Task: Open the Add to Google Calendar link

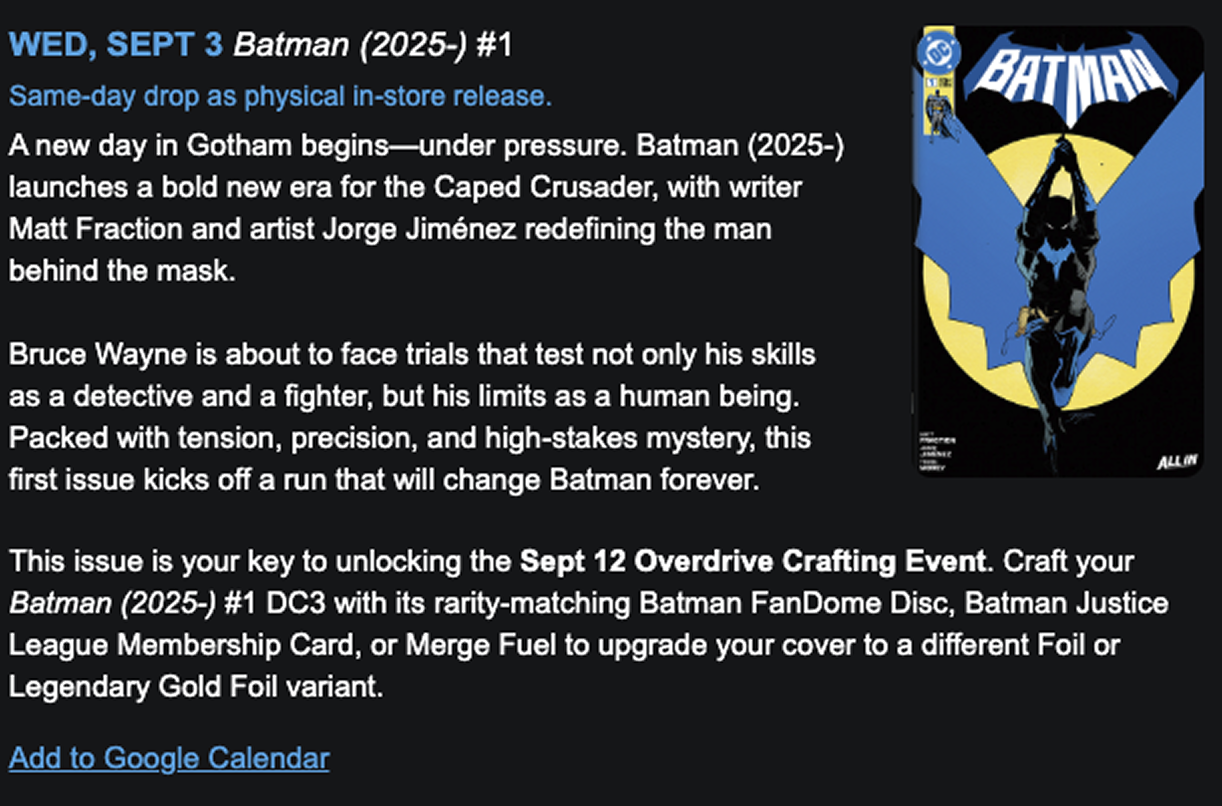Action: click(x=169, y=758)
